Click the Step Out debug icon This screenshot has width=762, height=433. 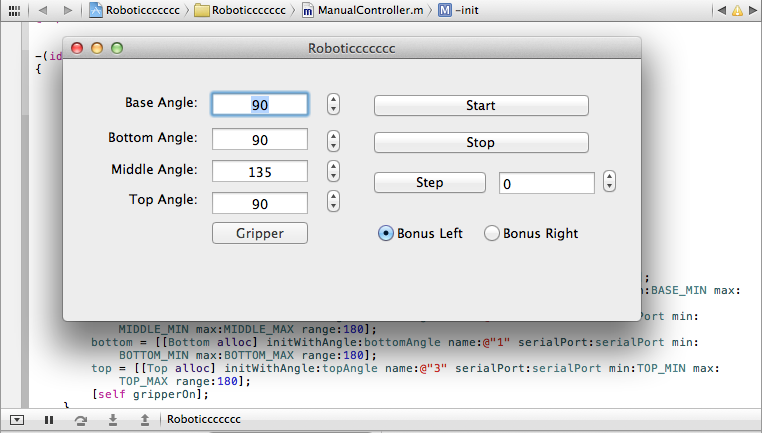(x=145, y=420)
